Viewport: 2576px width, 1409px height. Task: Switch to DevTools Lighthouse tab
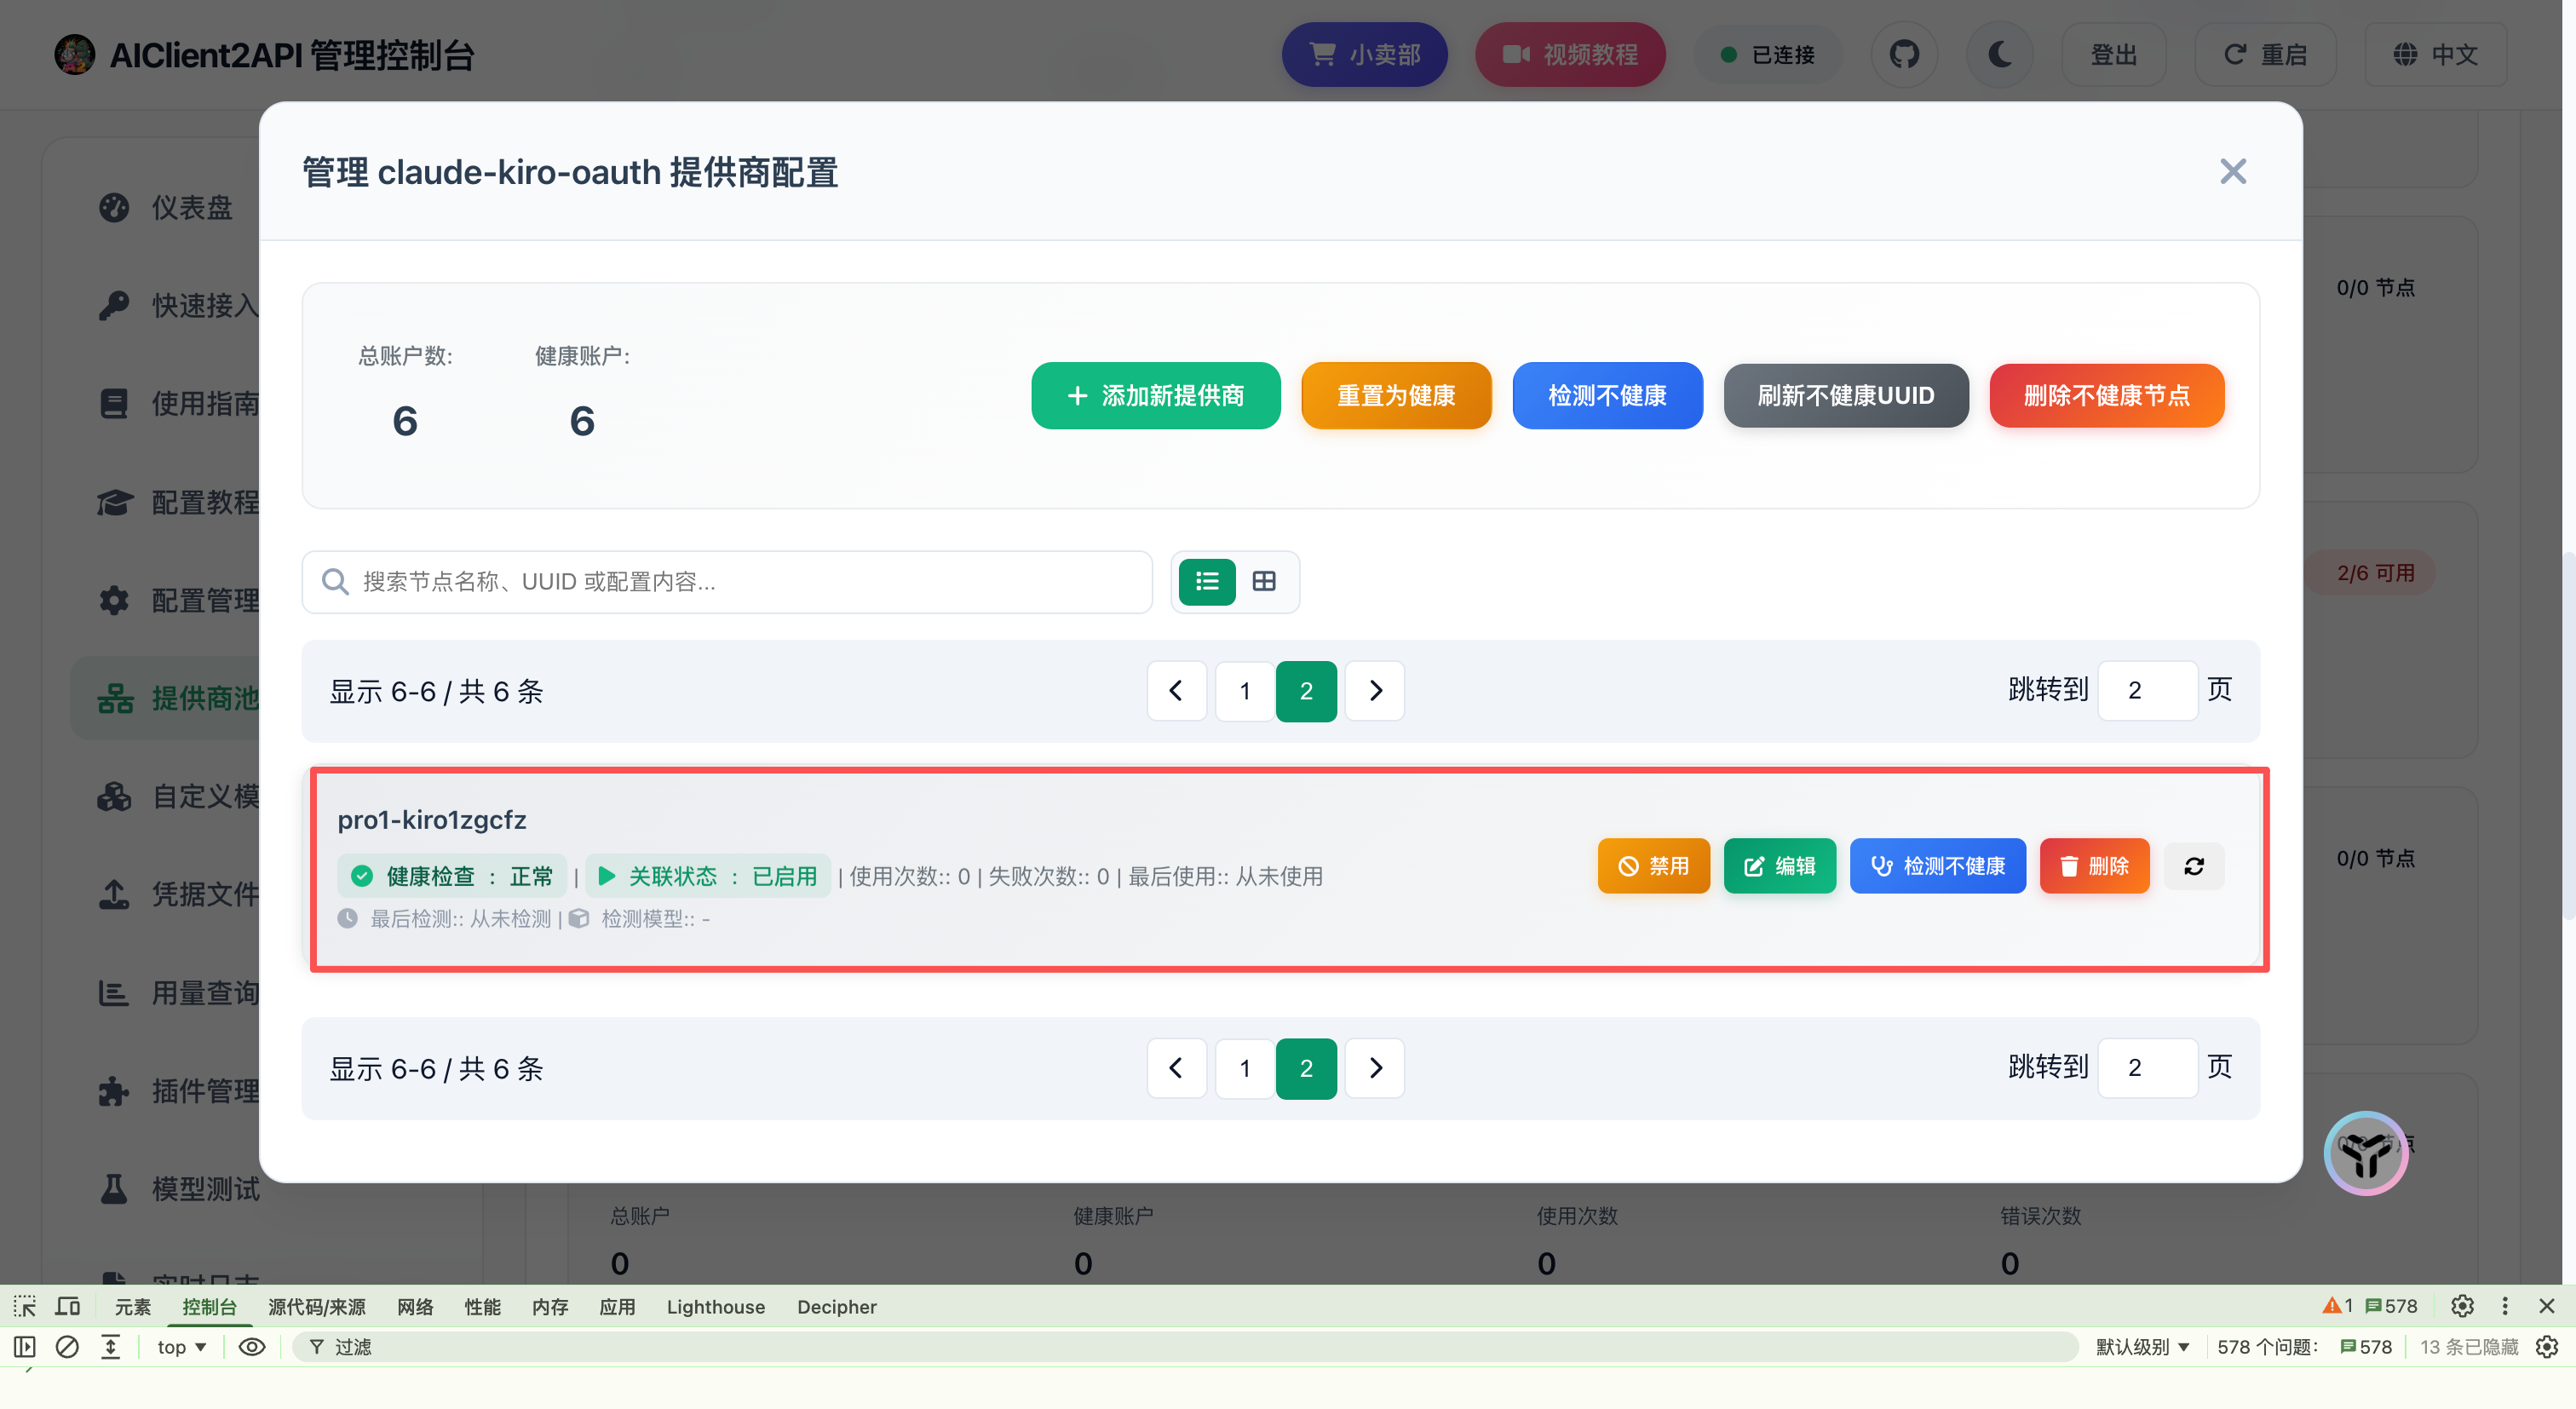[x=715, y=1307]
